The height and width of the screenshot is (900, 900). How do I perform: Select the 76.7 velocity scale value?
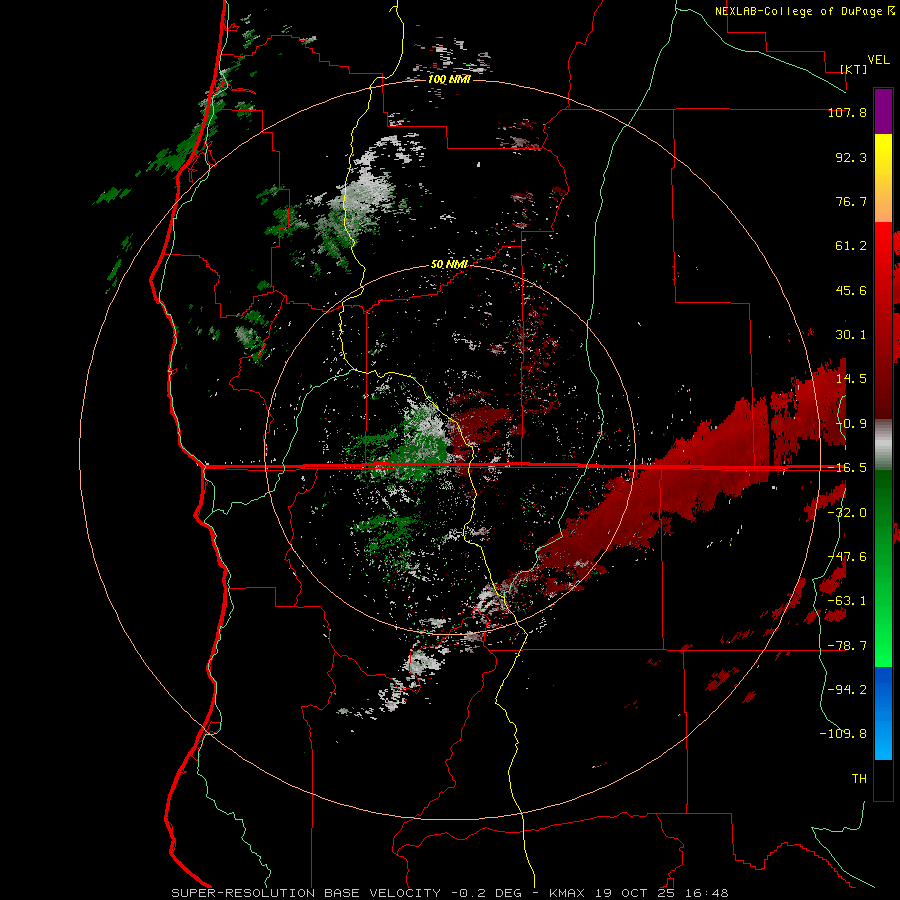(851, 201)
